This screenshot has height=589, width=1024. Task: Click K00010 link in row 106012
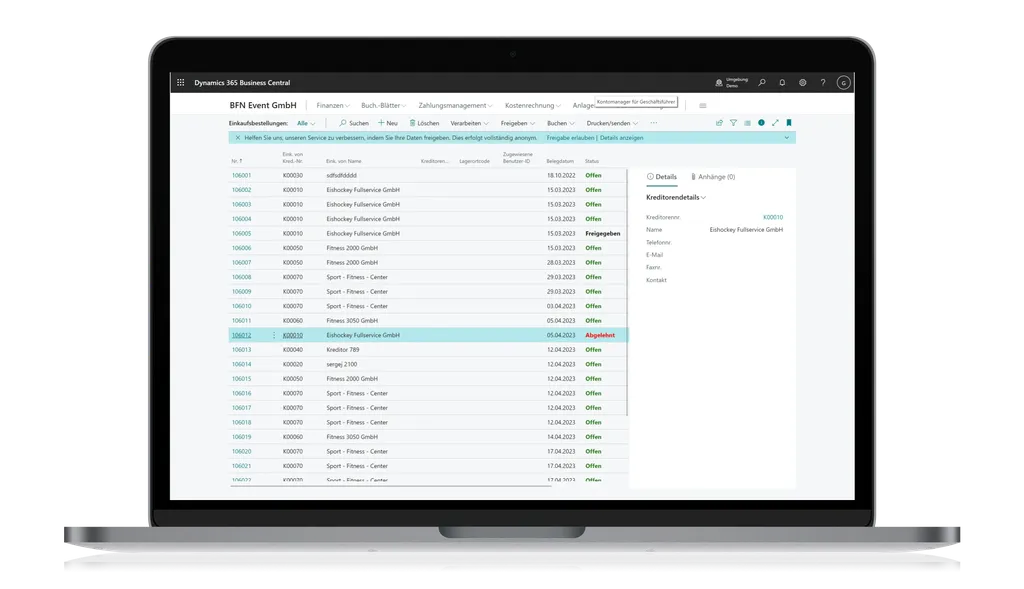[x=293, y=335]
